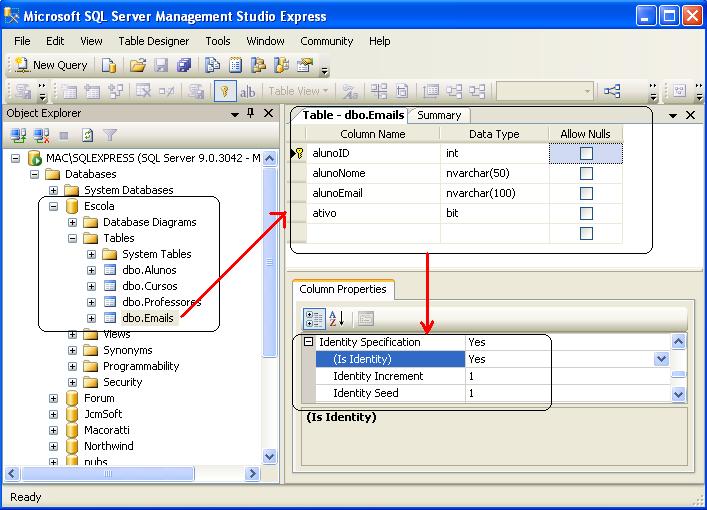Click the Stop square icon in Object Explorer

click(x=64, y=135)
